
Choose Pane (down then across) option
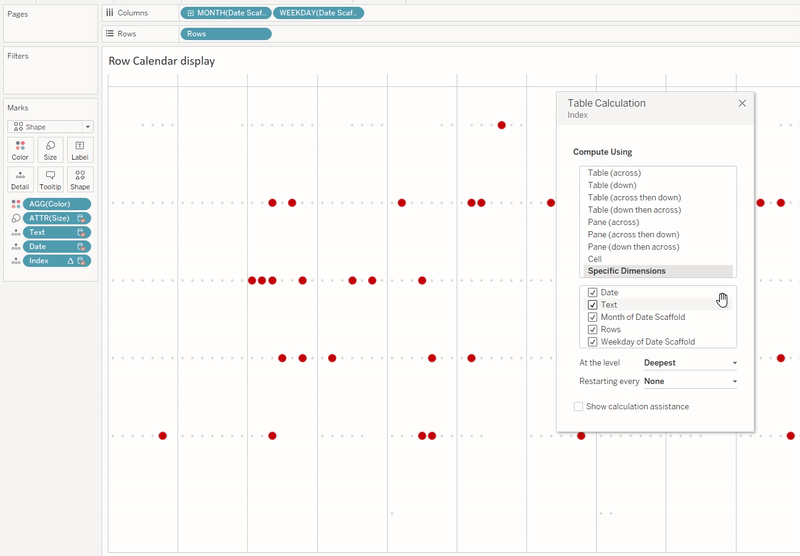click(x=633, y=247)
